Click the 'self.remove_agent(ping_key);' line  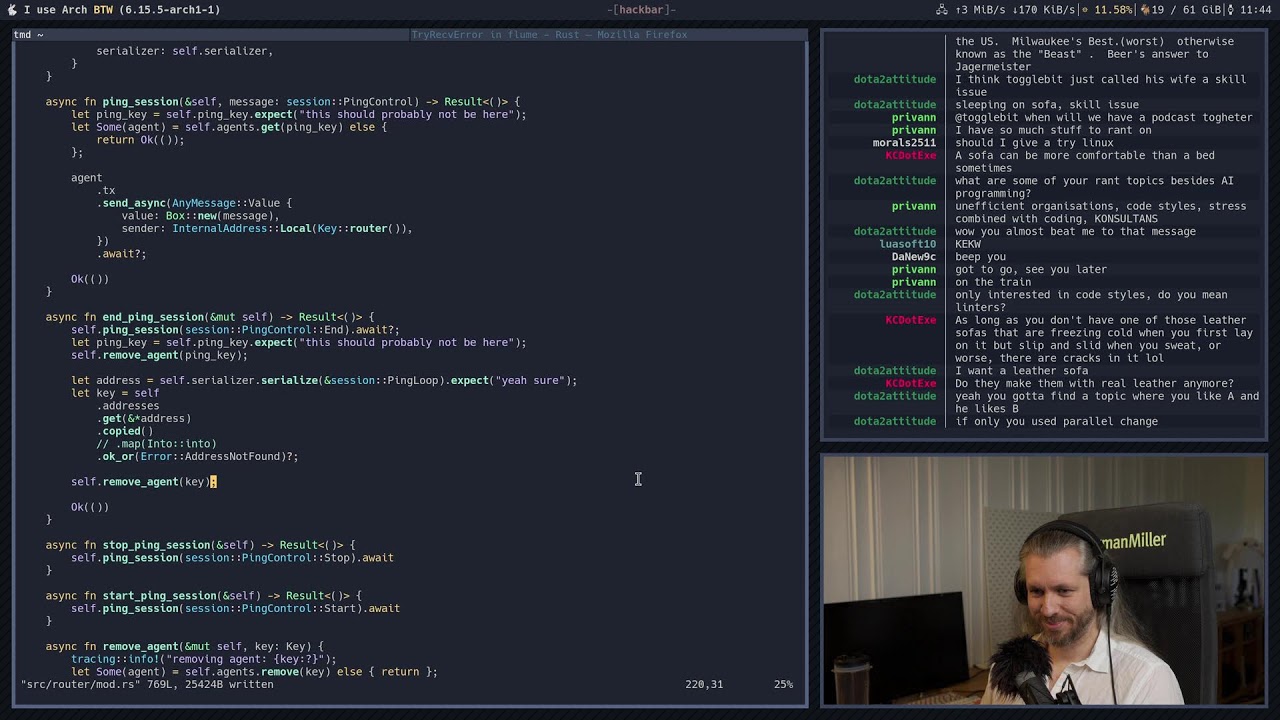coord(159,355)
